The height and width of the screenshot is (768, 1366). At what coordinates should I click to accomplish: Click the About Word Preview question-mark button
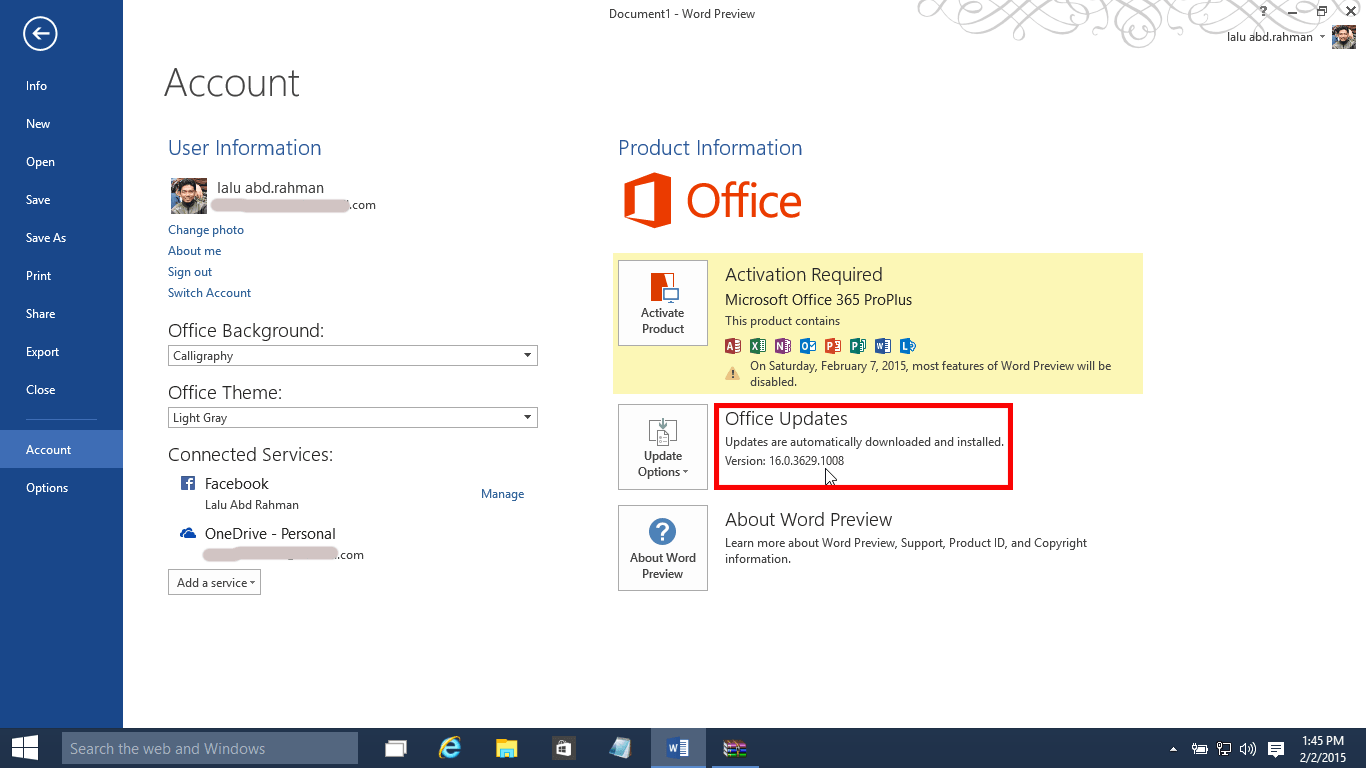pos(663,548)
